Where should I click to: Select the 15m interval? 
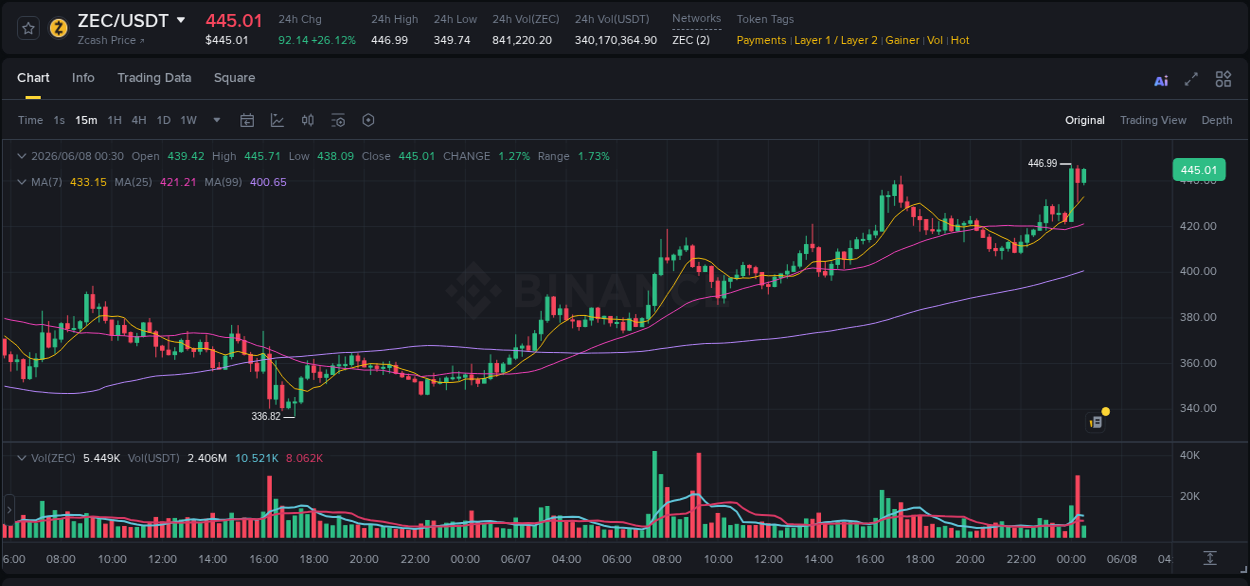[x=86, y=120]
